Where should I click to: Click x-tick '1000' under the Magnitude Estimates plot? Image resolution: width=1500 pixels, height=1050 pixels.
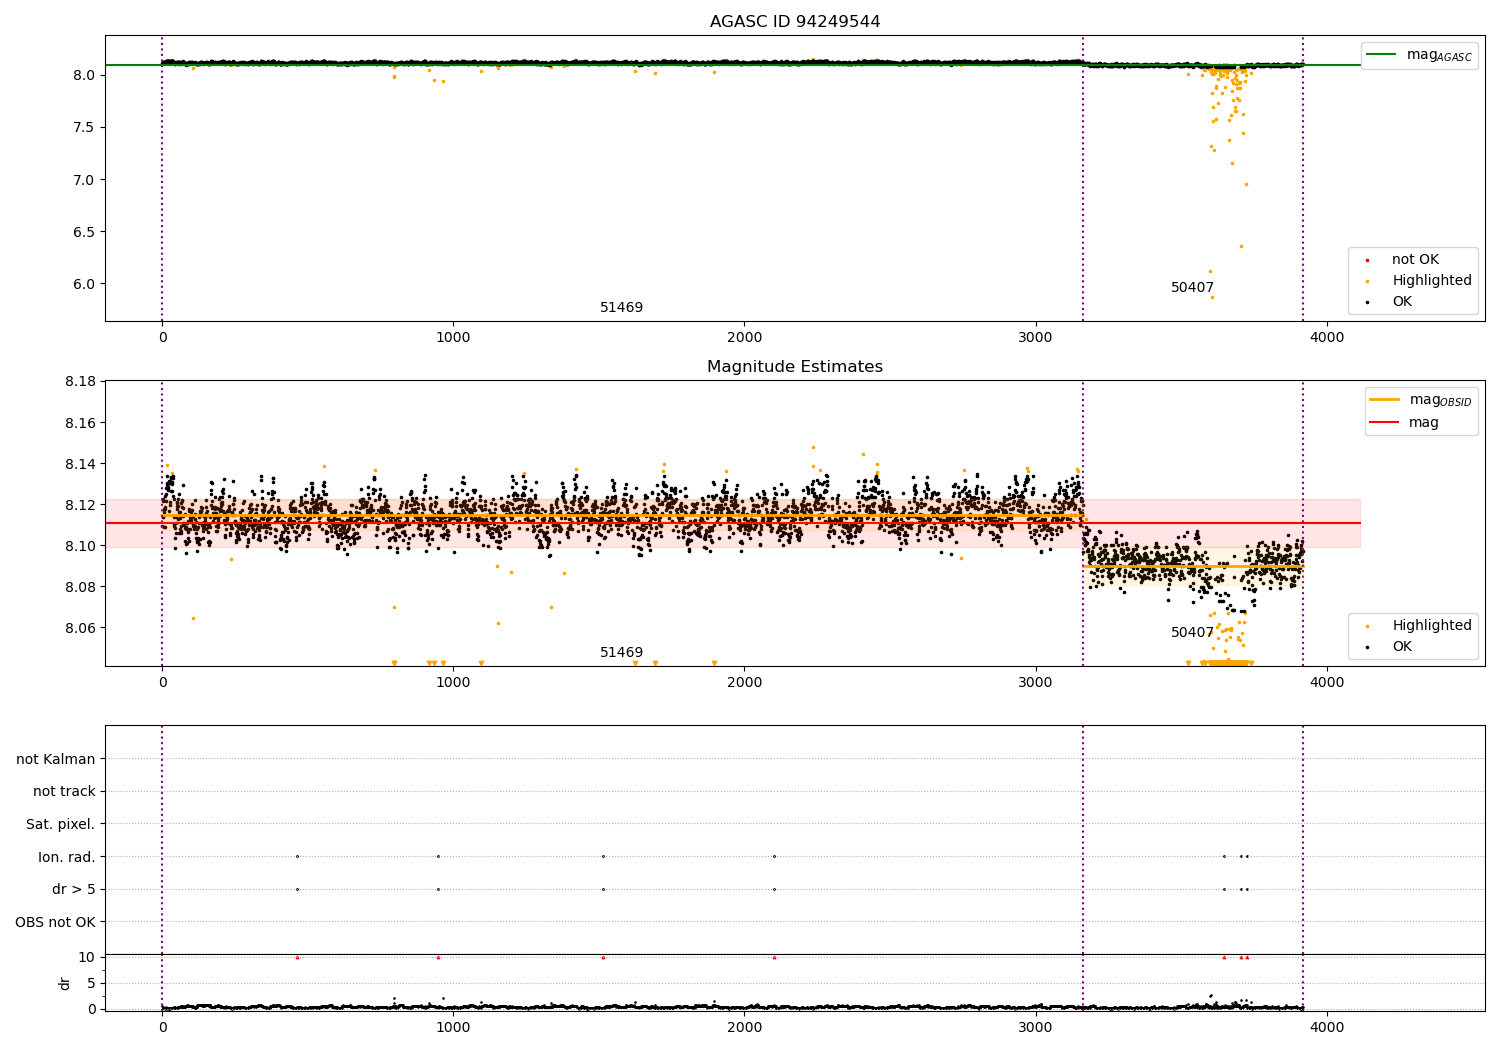pyautogui.click(x=453, y=682)
